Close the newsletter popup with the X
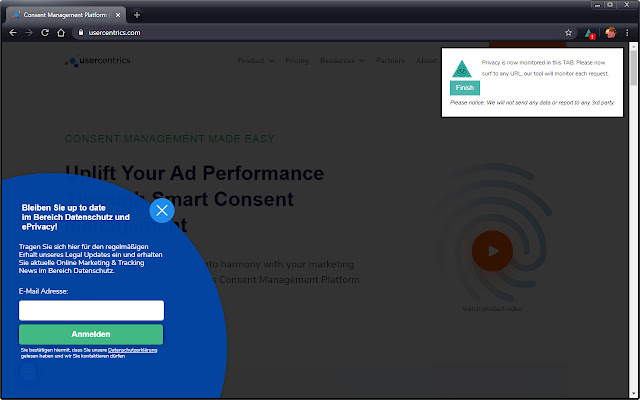 tap(162, 210)
